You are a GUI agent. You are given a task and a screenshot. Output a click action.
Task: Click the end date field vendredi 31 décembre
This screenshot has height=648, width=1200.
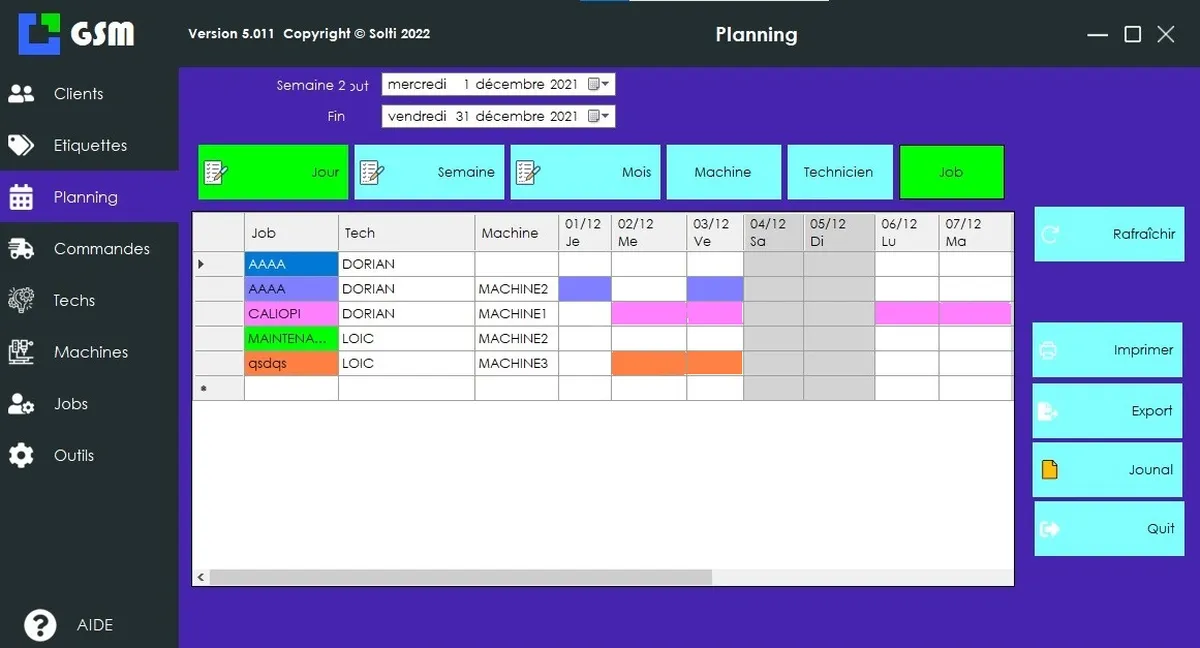click(498, 117)
